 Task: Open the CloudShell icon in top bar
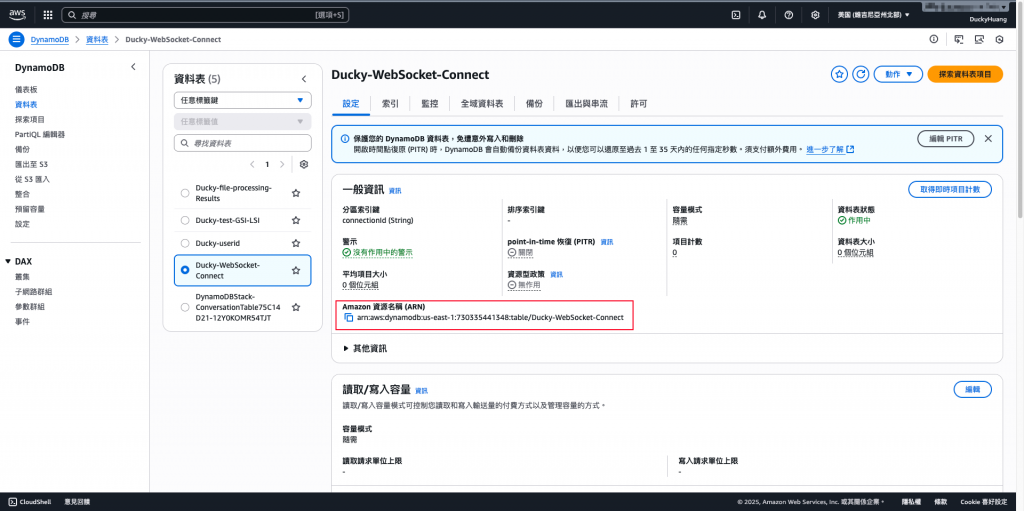[x=735, y=14]
